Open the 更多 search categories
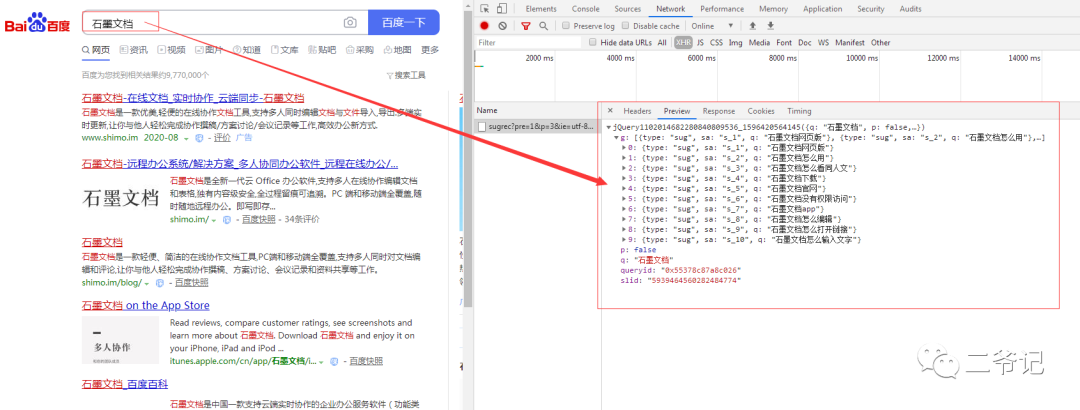The image size is (1080, 410). 430,50
